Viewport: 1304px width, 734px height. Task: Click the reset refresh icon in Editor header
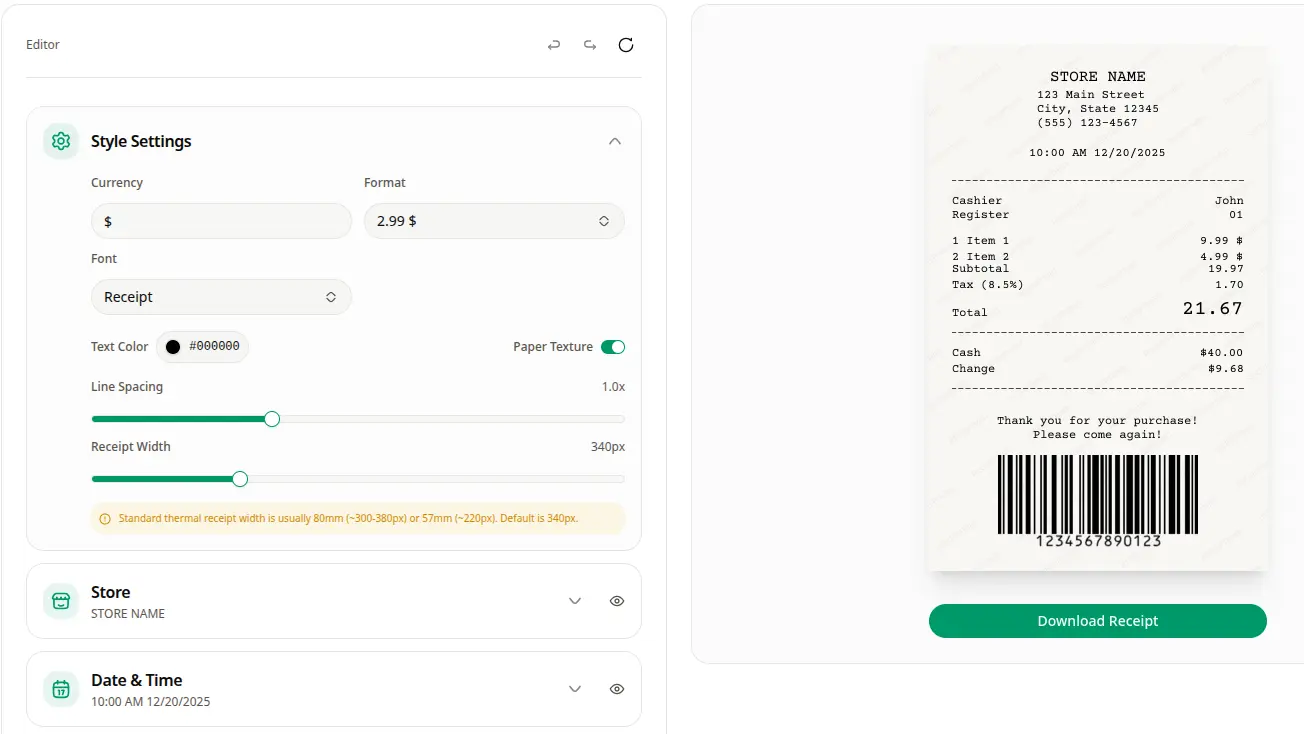pos(626,44)
